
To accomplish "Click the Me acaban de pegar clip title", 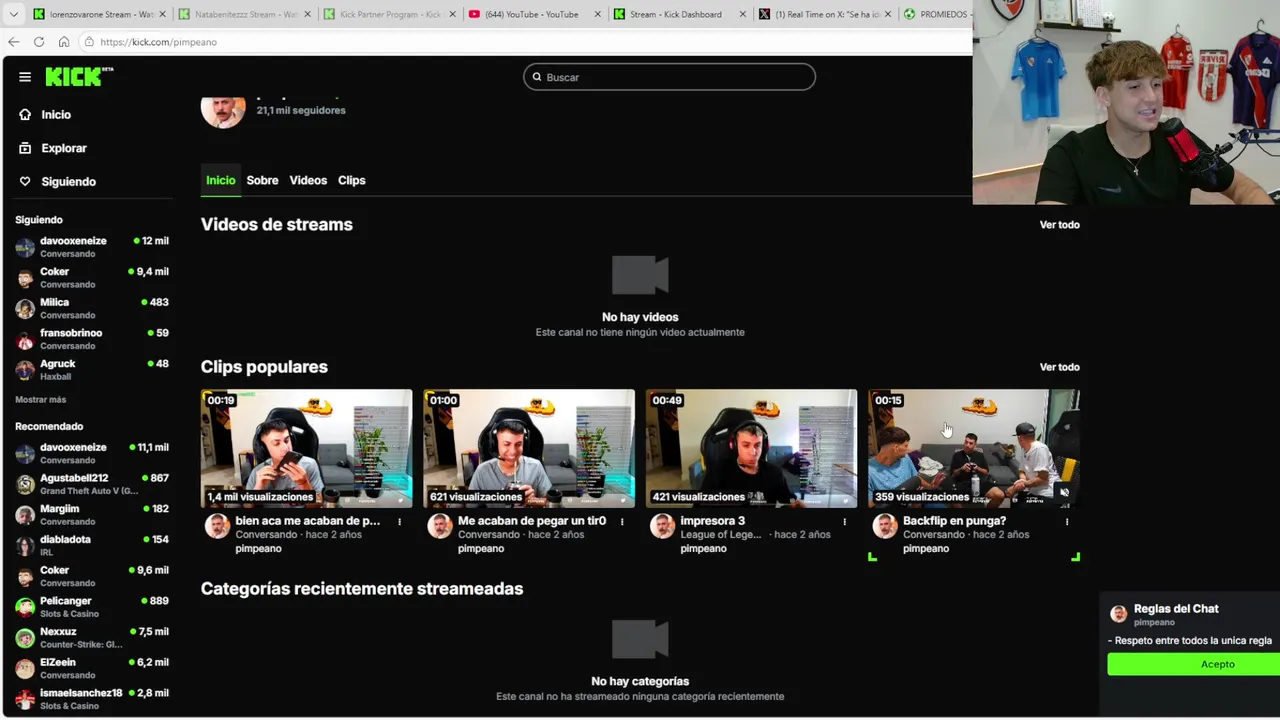I will [531, 521].
